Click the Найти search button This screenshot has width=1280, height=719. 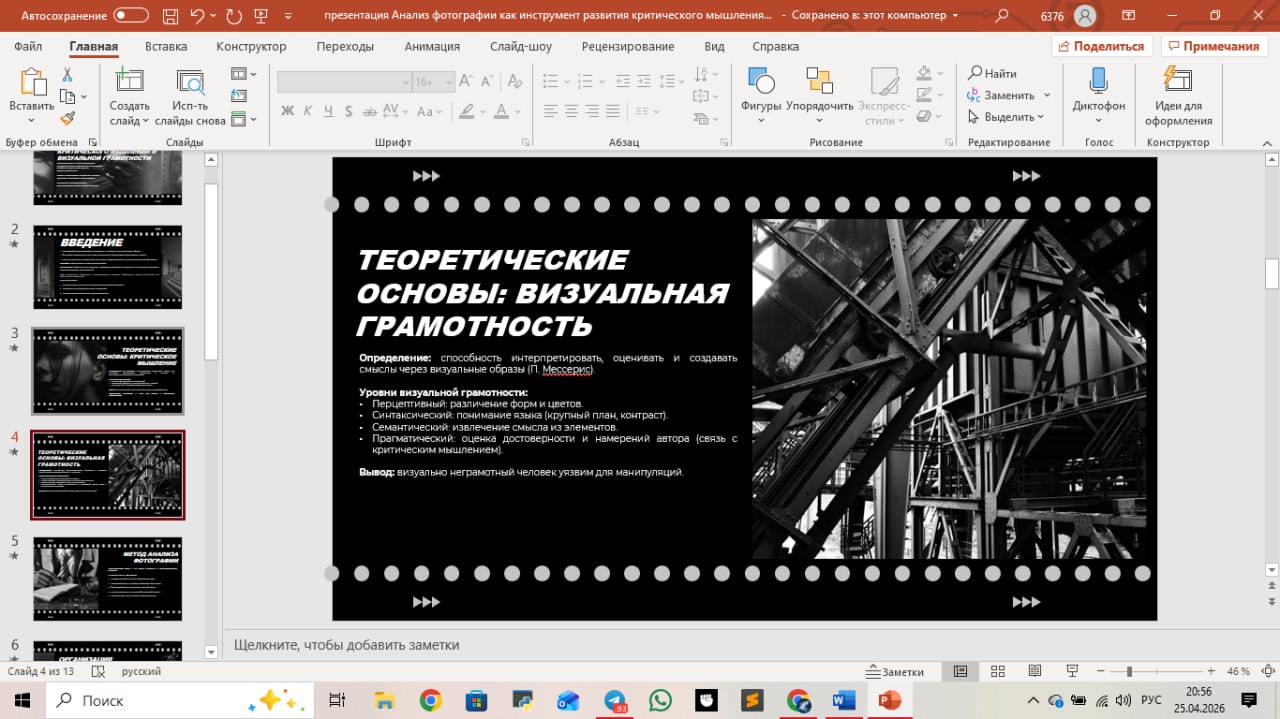(x=992, y=73)
